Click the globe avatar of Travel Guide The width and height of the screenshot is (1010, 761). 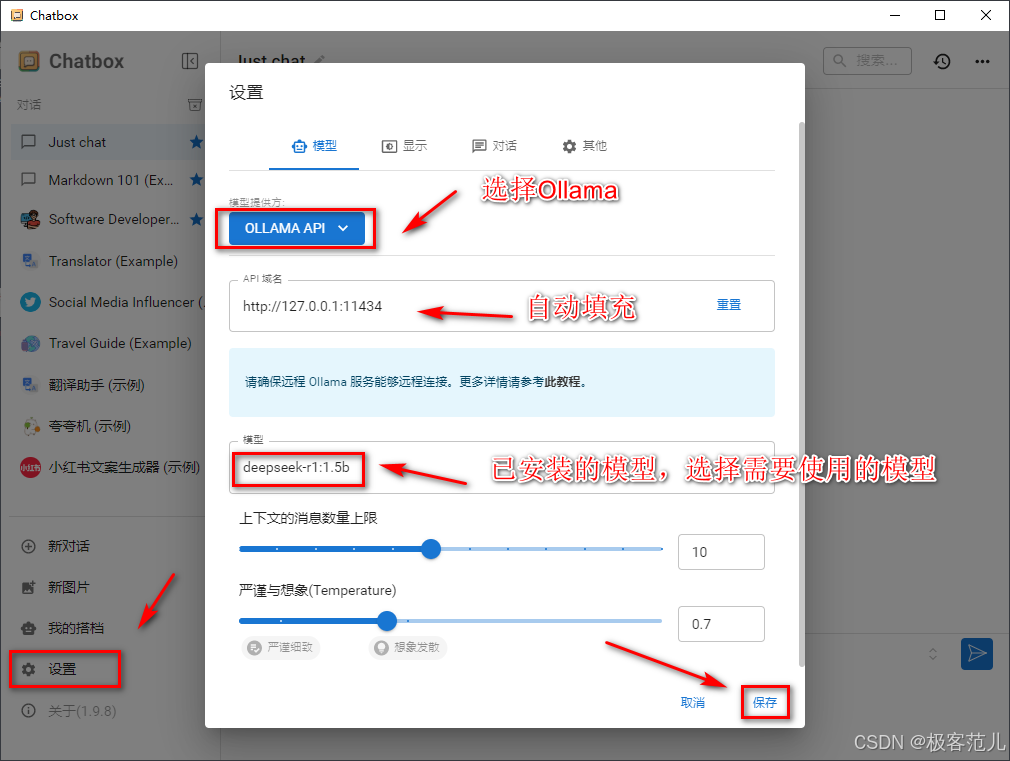pos(30,343)
